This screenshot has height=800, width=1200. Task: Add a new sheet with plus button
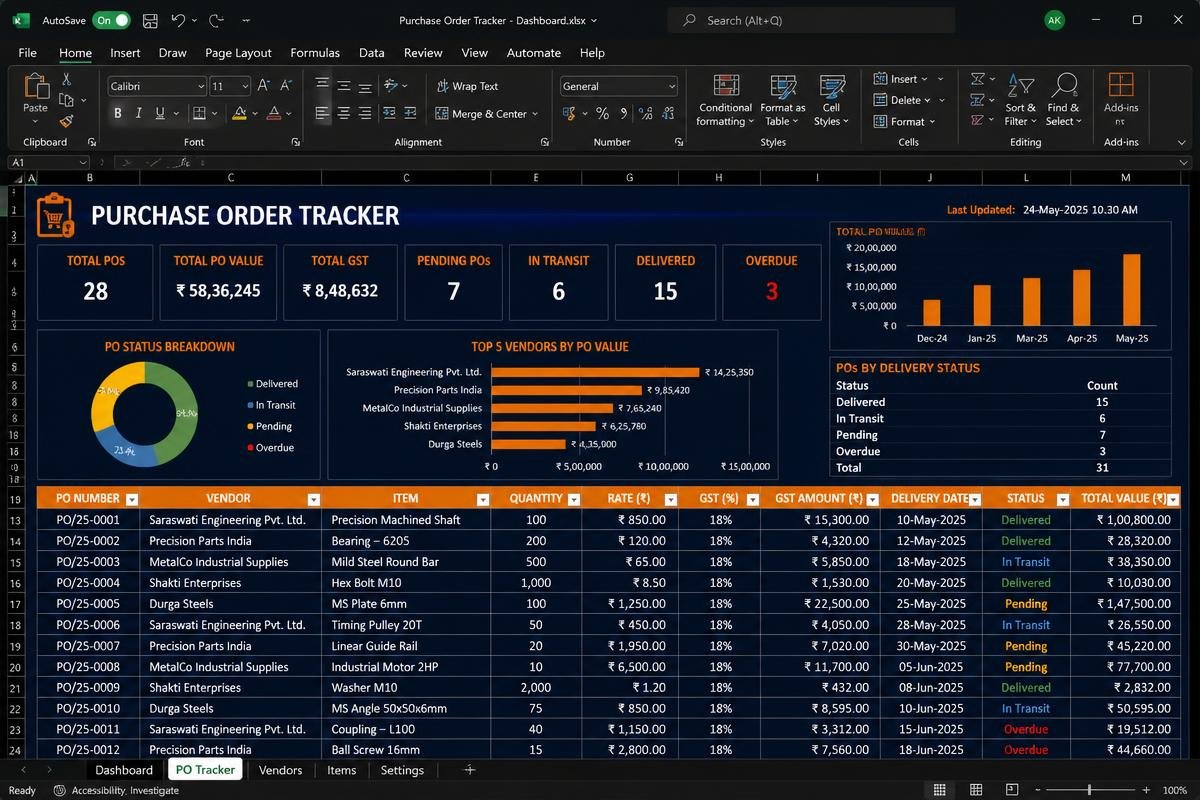(x=469, y=770)
